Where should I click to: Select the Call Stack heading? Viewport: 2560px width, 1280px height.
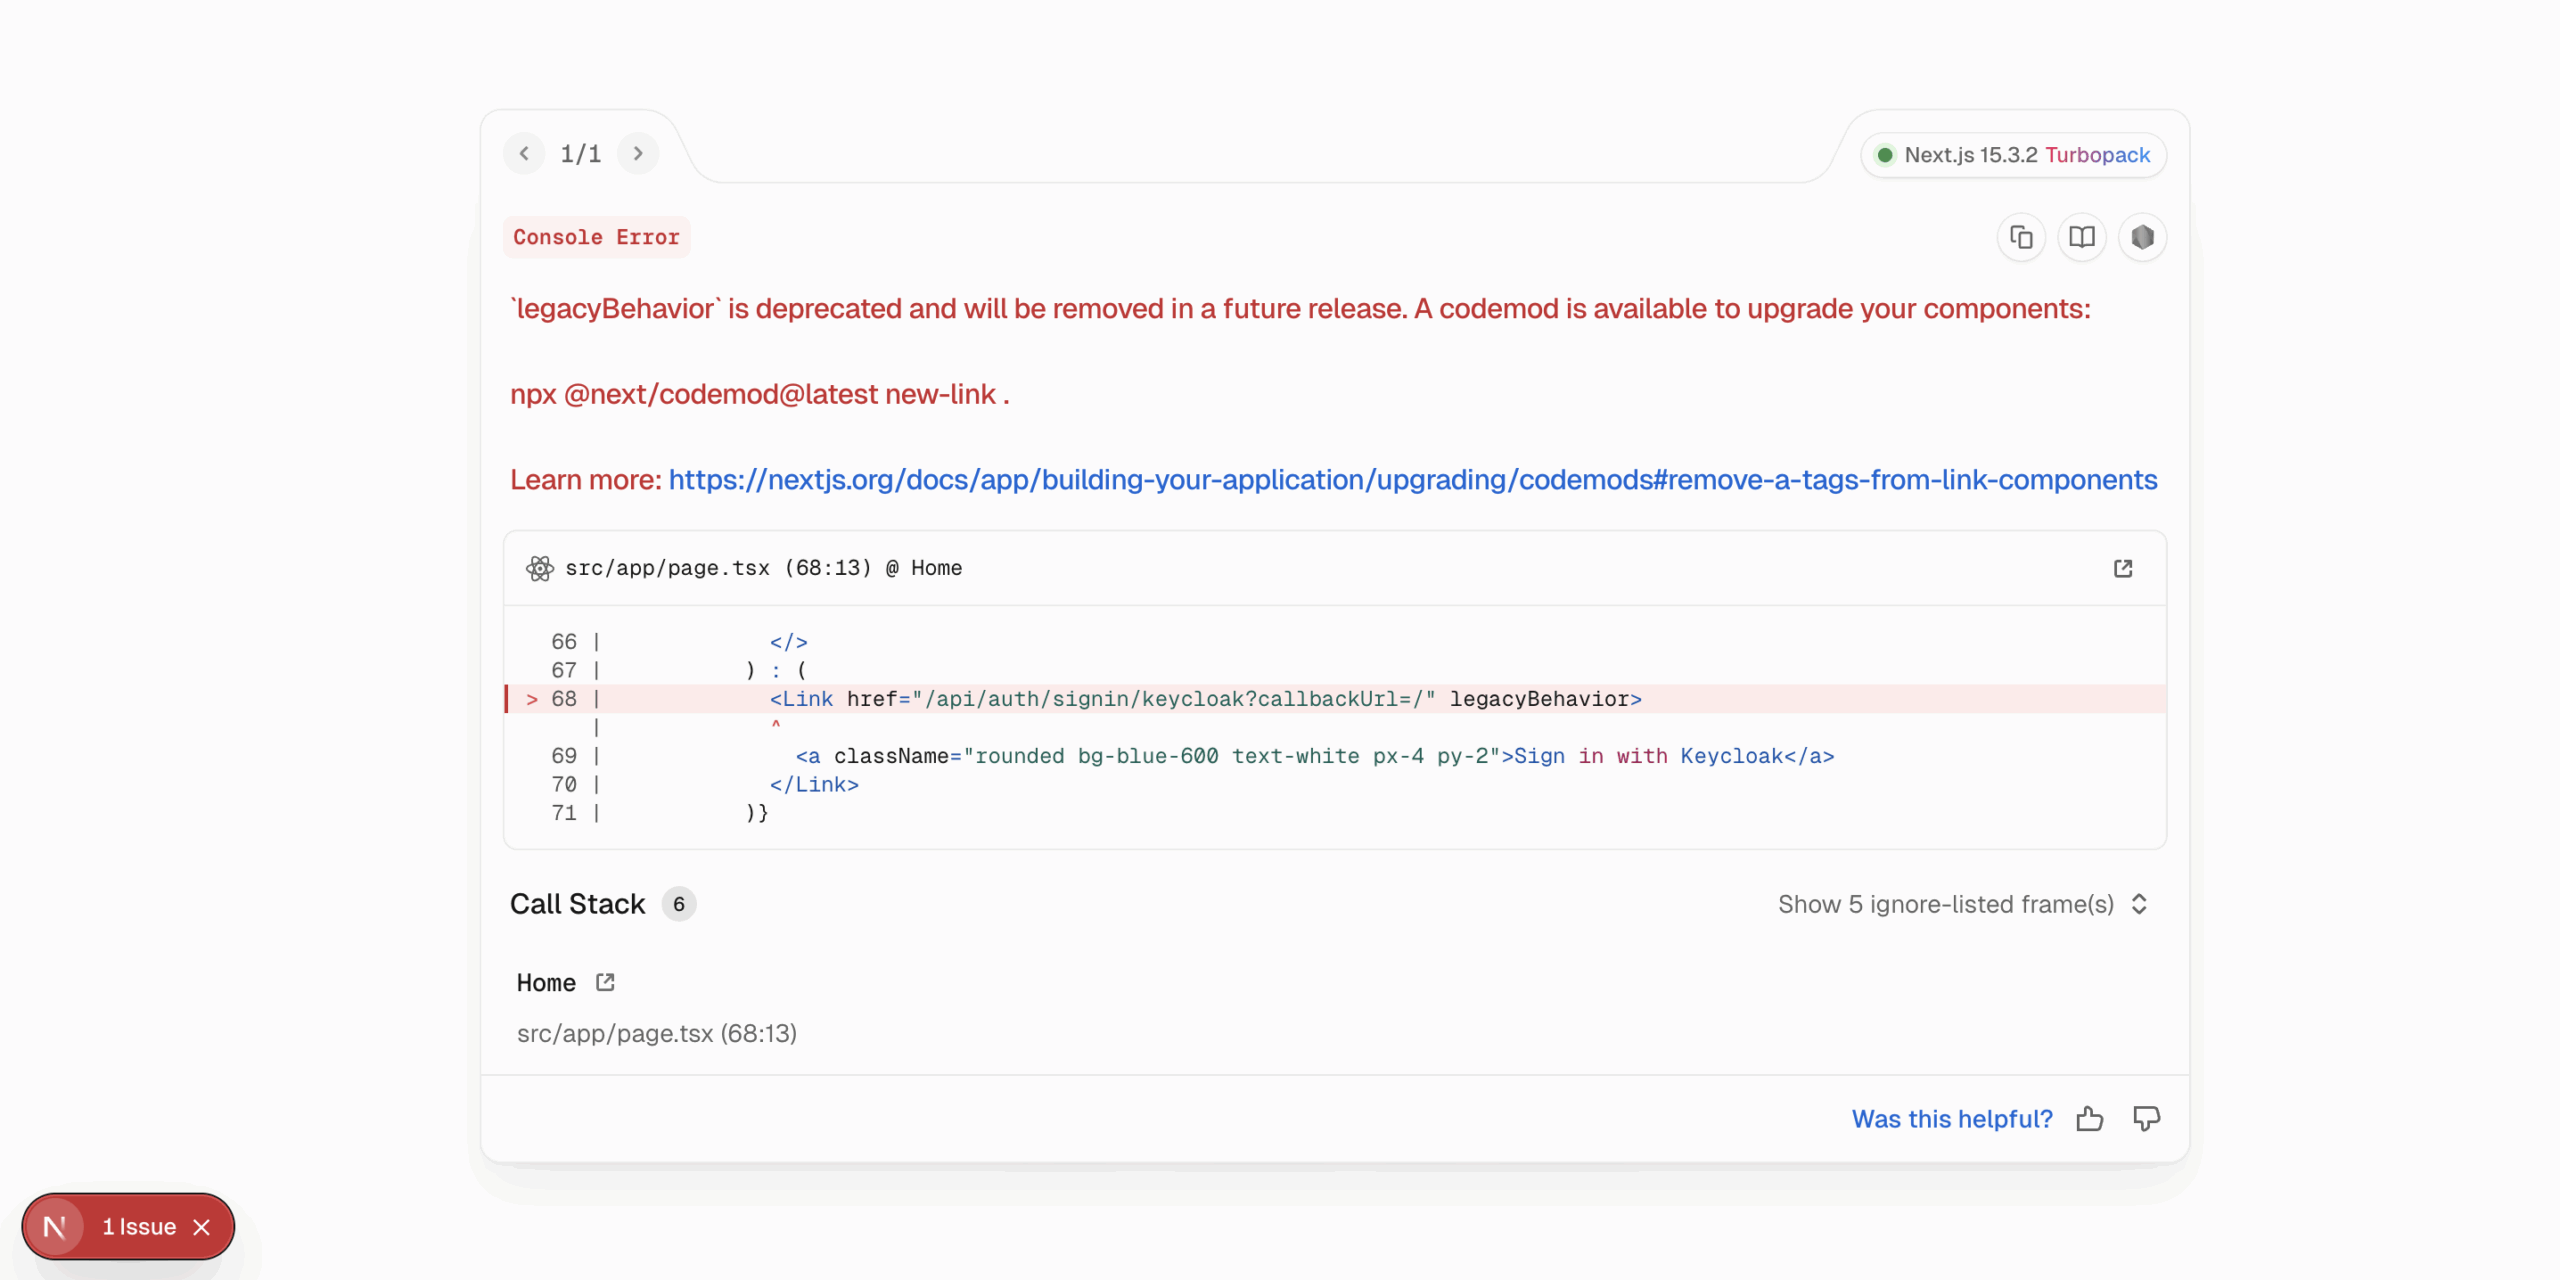coord(577,904)
